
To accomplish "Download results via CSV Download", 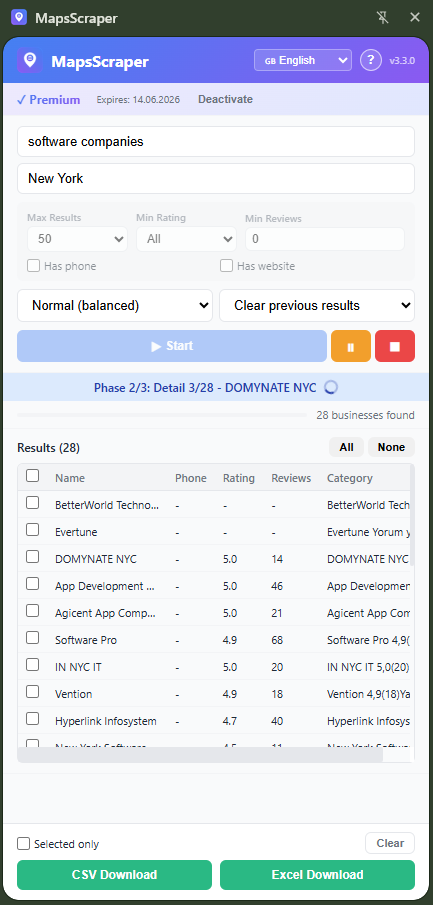I will (114, 874).
